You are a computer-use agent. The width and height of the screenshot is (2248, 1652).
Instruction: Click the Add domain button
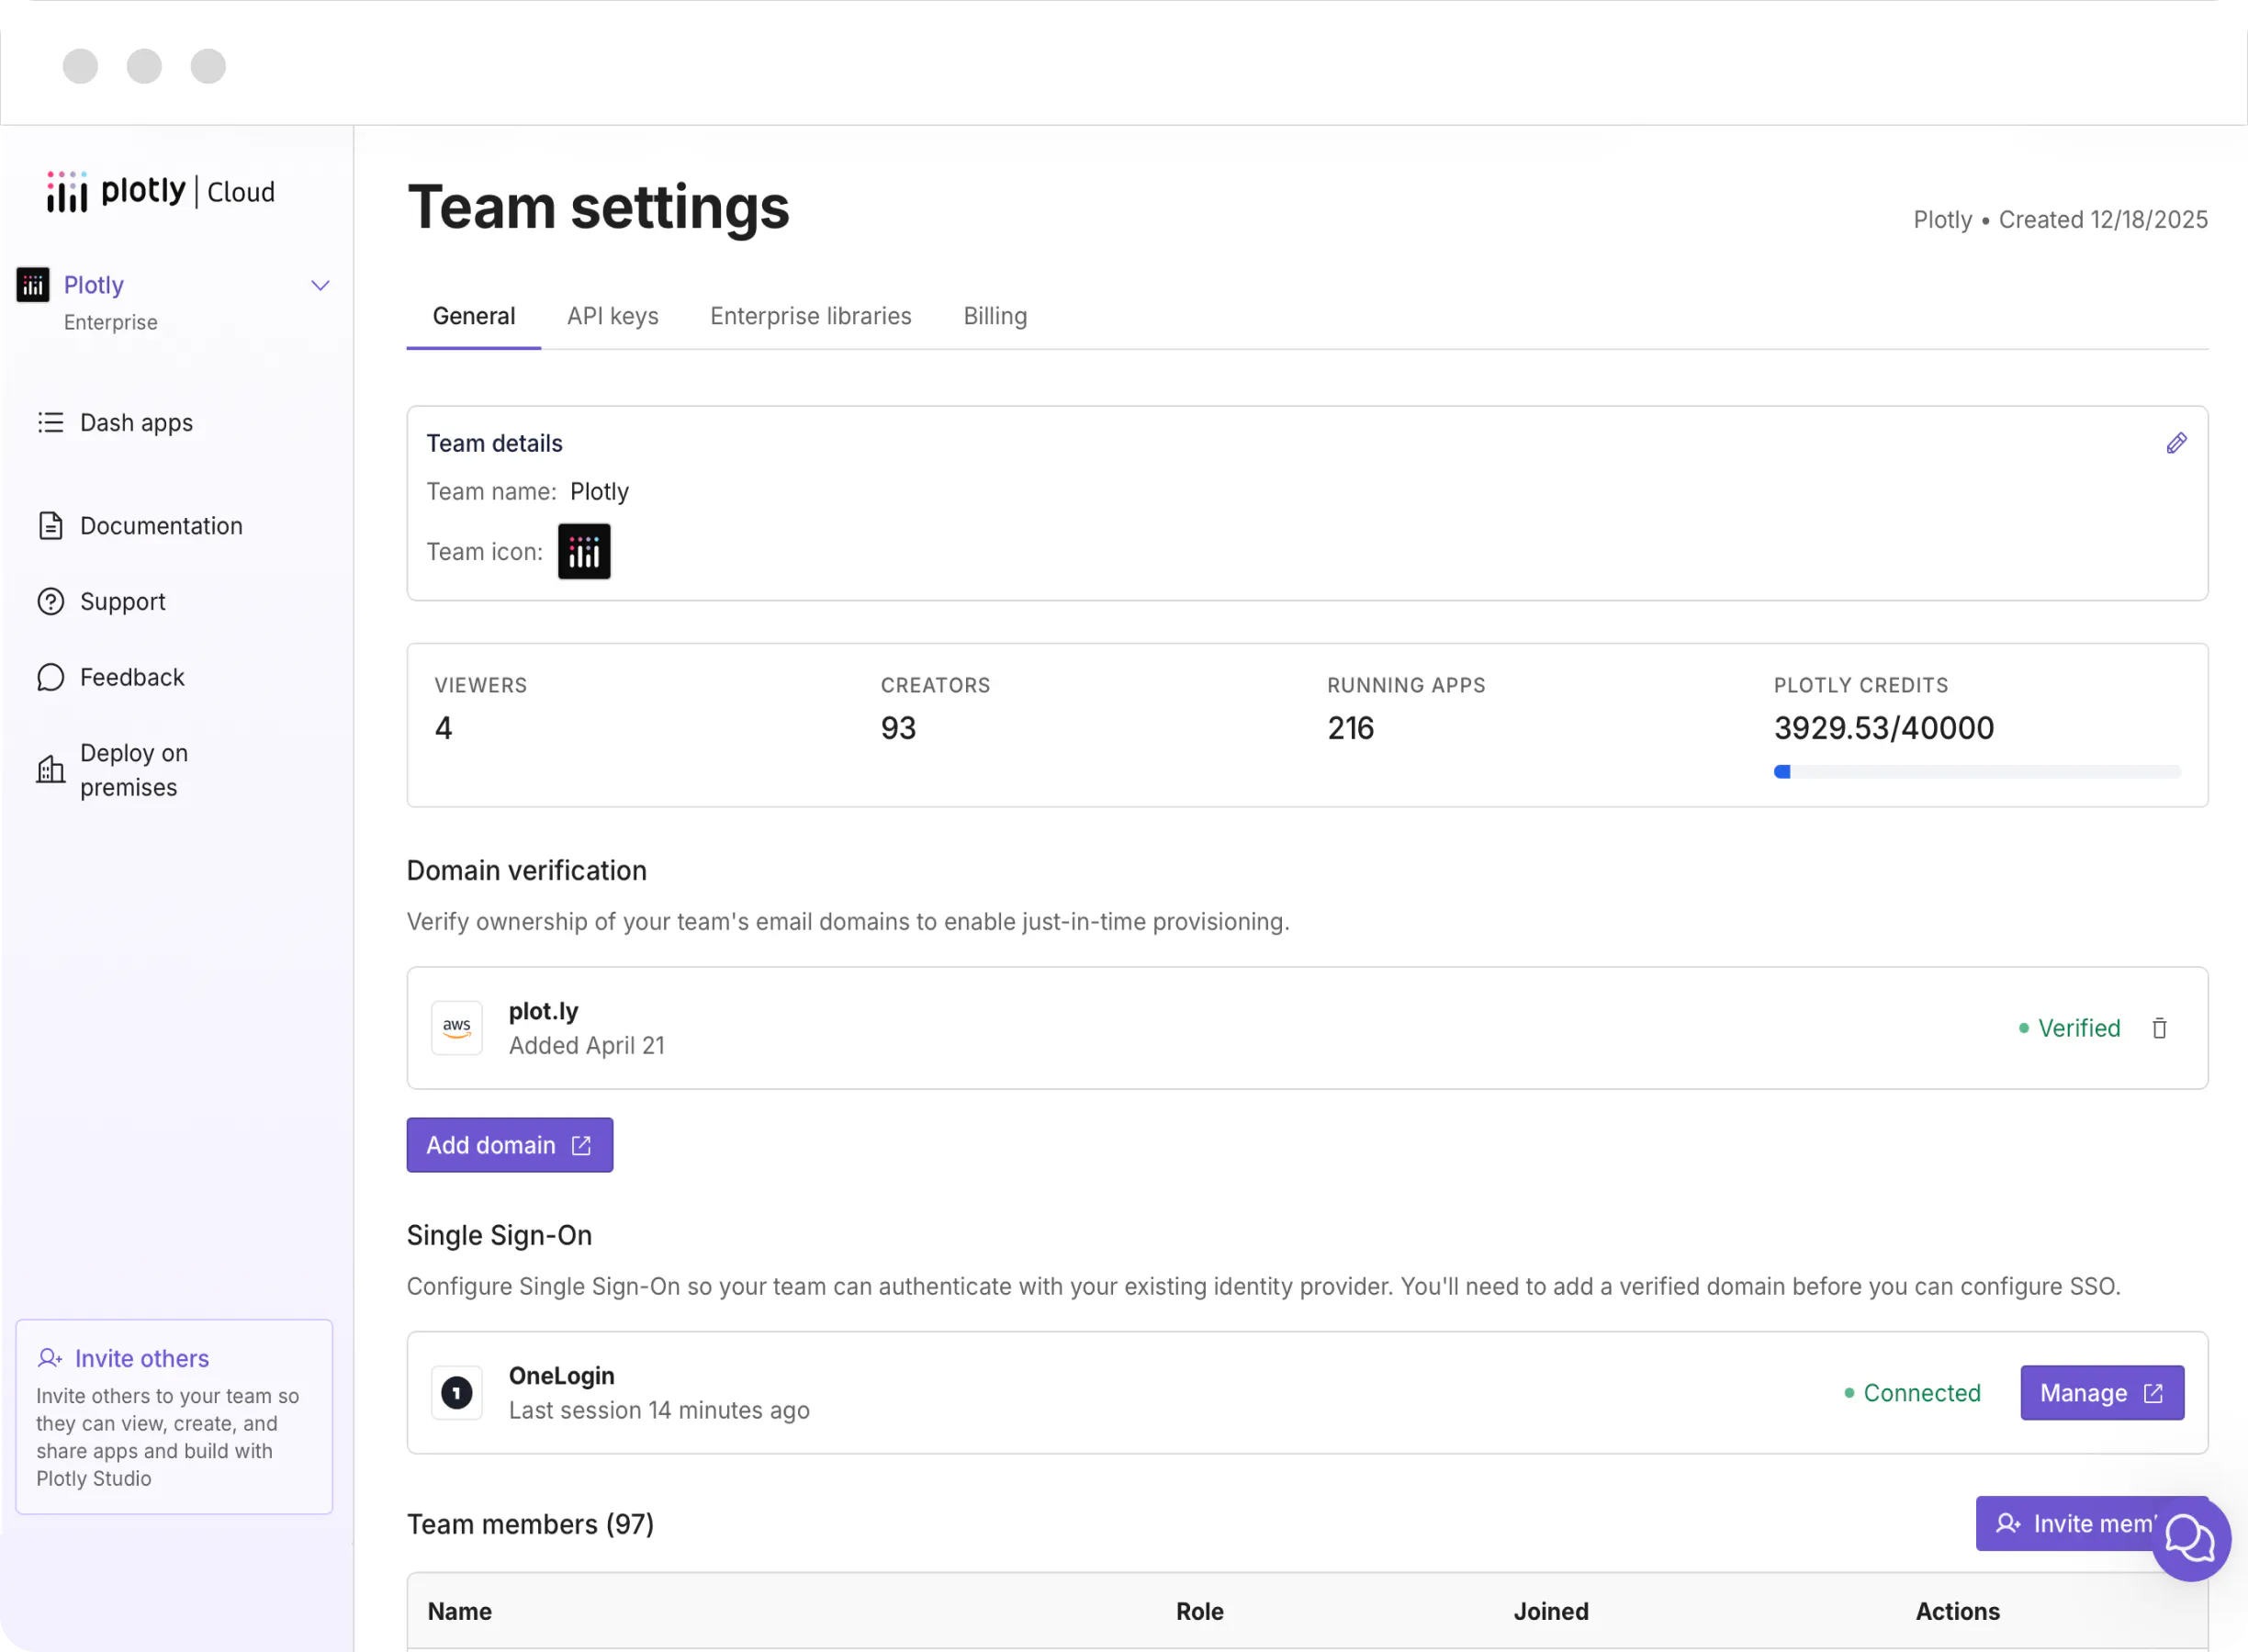(x=510, y=1145)
